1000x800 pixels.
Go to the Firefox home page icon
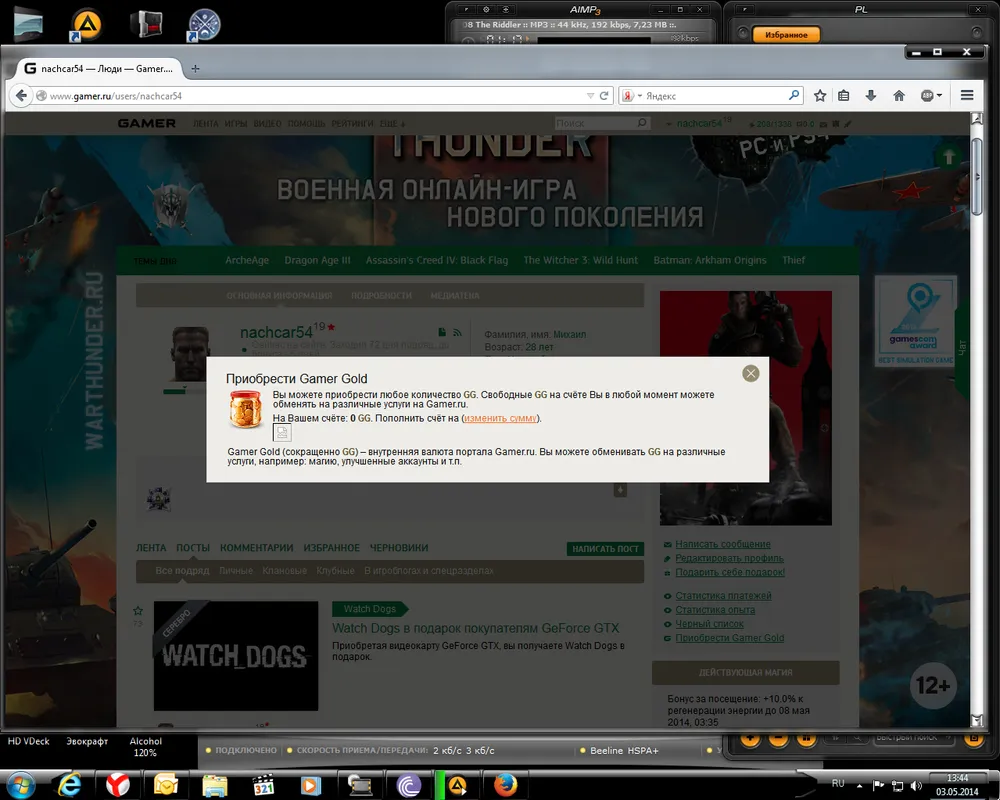(x=898, y=96)
